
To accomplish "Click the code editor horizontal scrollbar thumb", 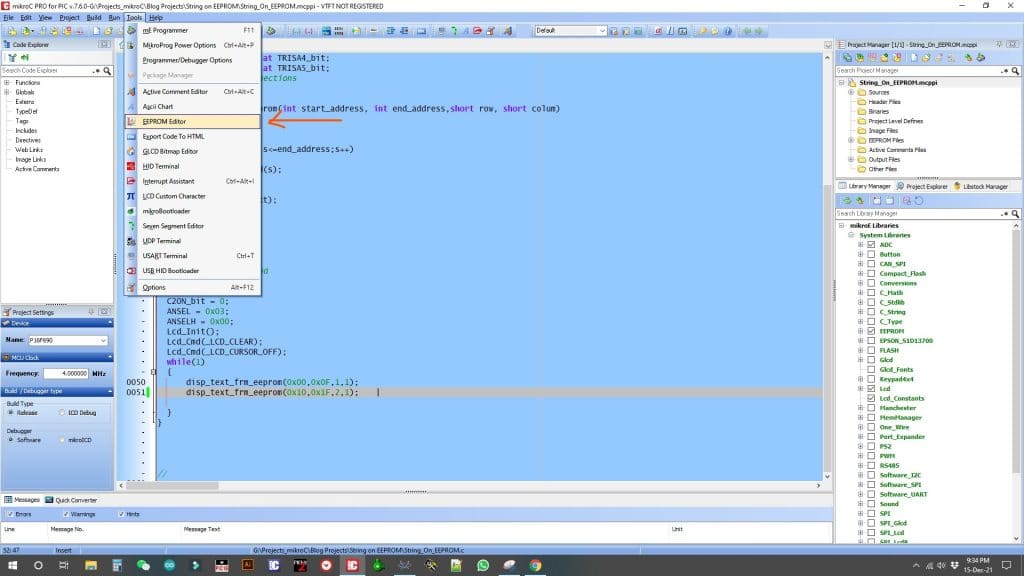I will point(172,486).
